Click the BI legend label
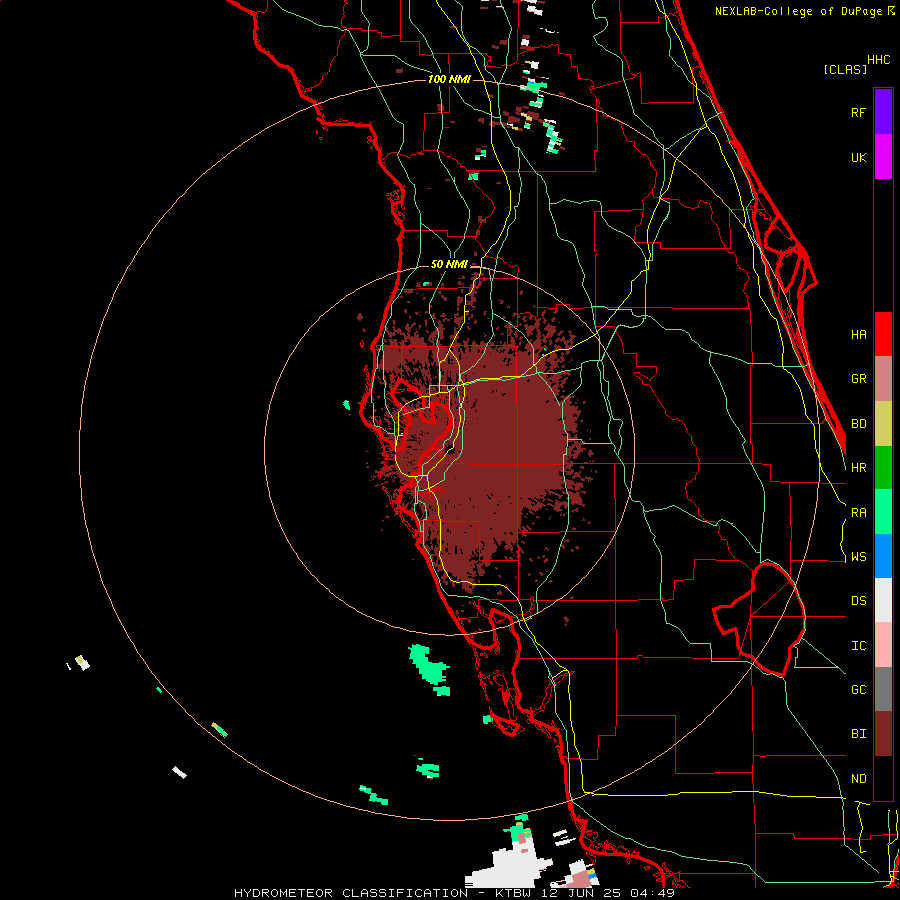Screen dimensions: 900x900 click(x=859, y=734)
